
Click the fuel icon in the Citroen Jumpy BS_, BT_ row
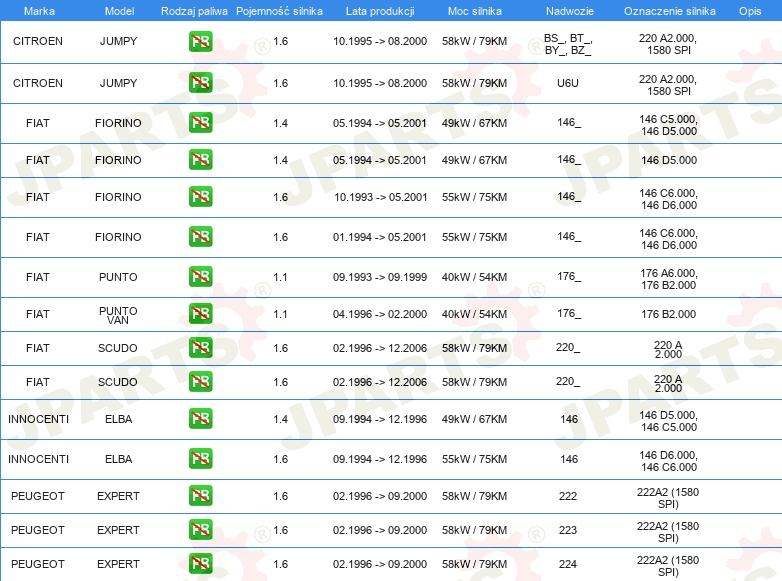pyautogui.click(x=200, y=41)
